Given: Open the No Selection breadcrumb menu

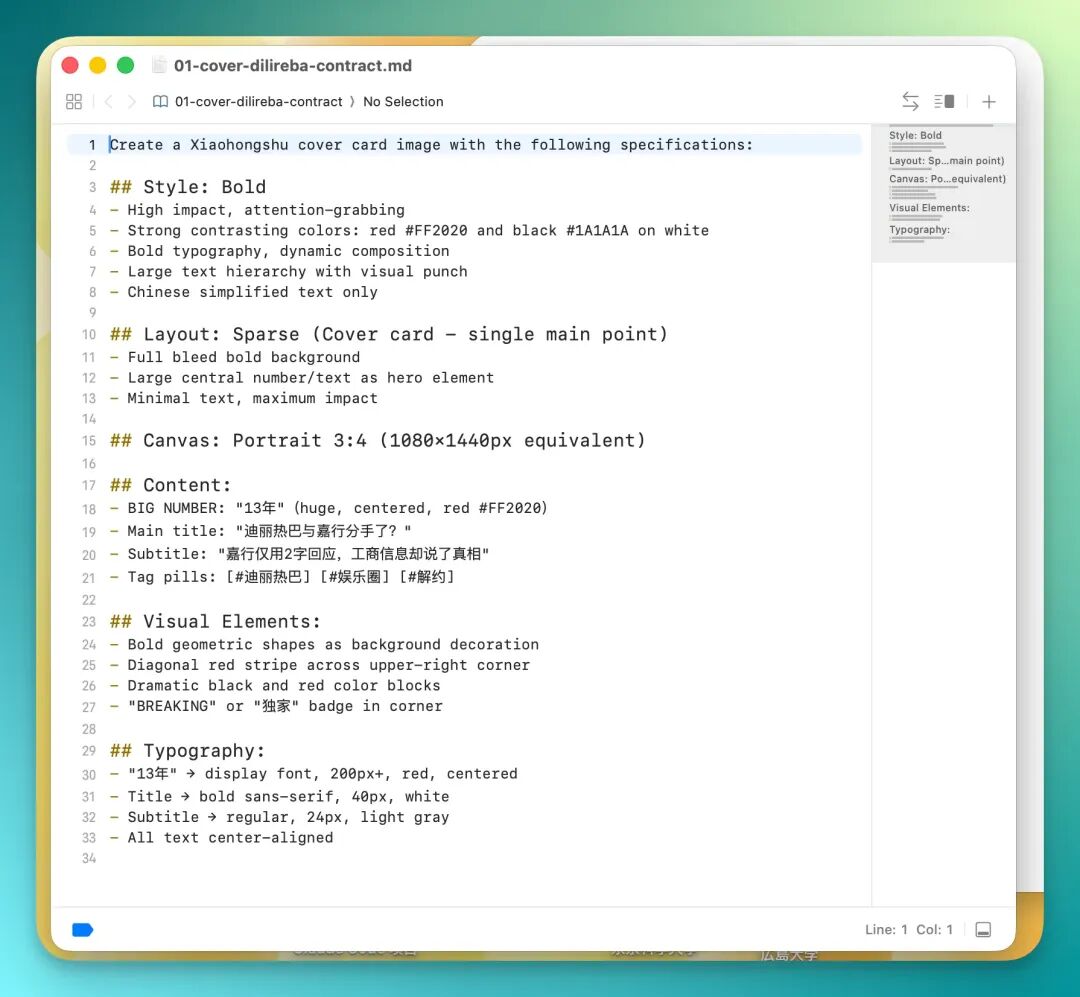Looking at the screenshot, I should click(x=403, y=102).
